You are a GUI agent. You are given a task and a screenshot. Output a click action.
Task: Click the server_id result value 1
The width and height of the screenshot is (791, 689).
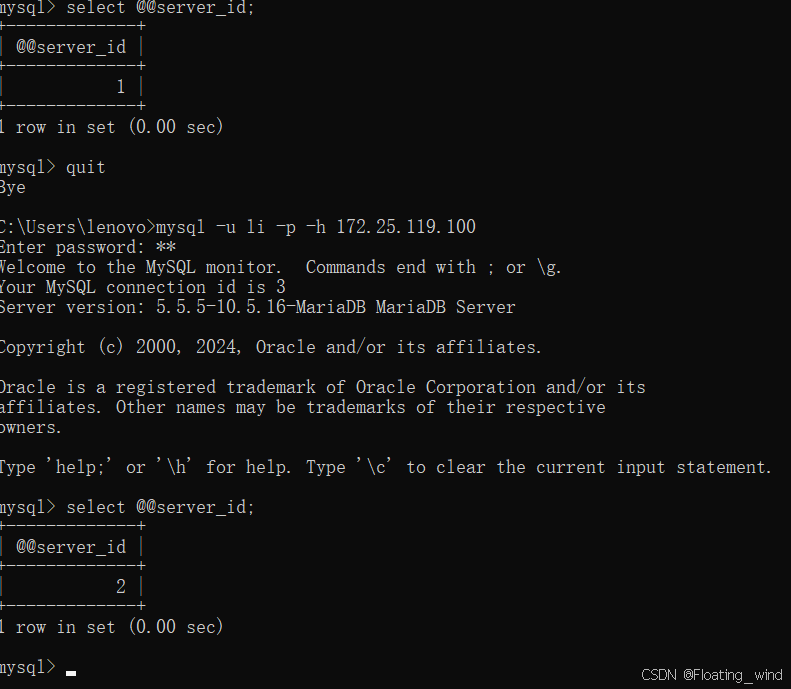[x=121, y=87]
